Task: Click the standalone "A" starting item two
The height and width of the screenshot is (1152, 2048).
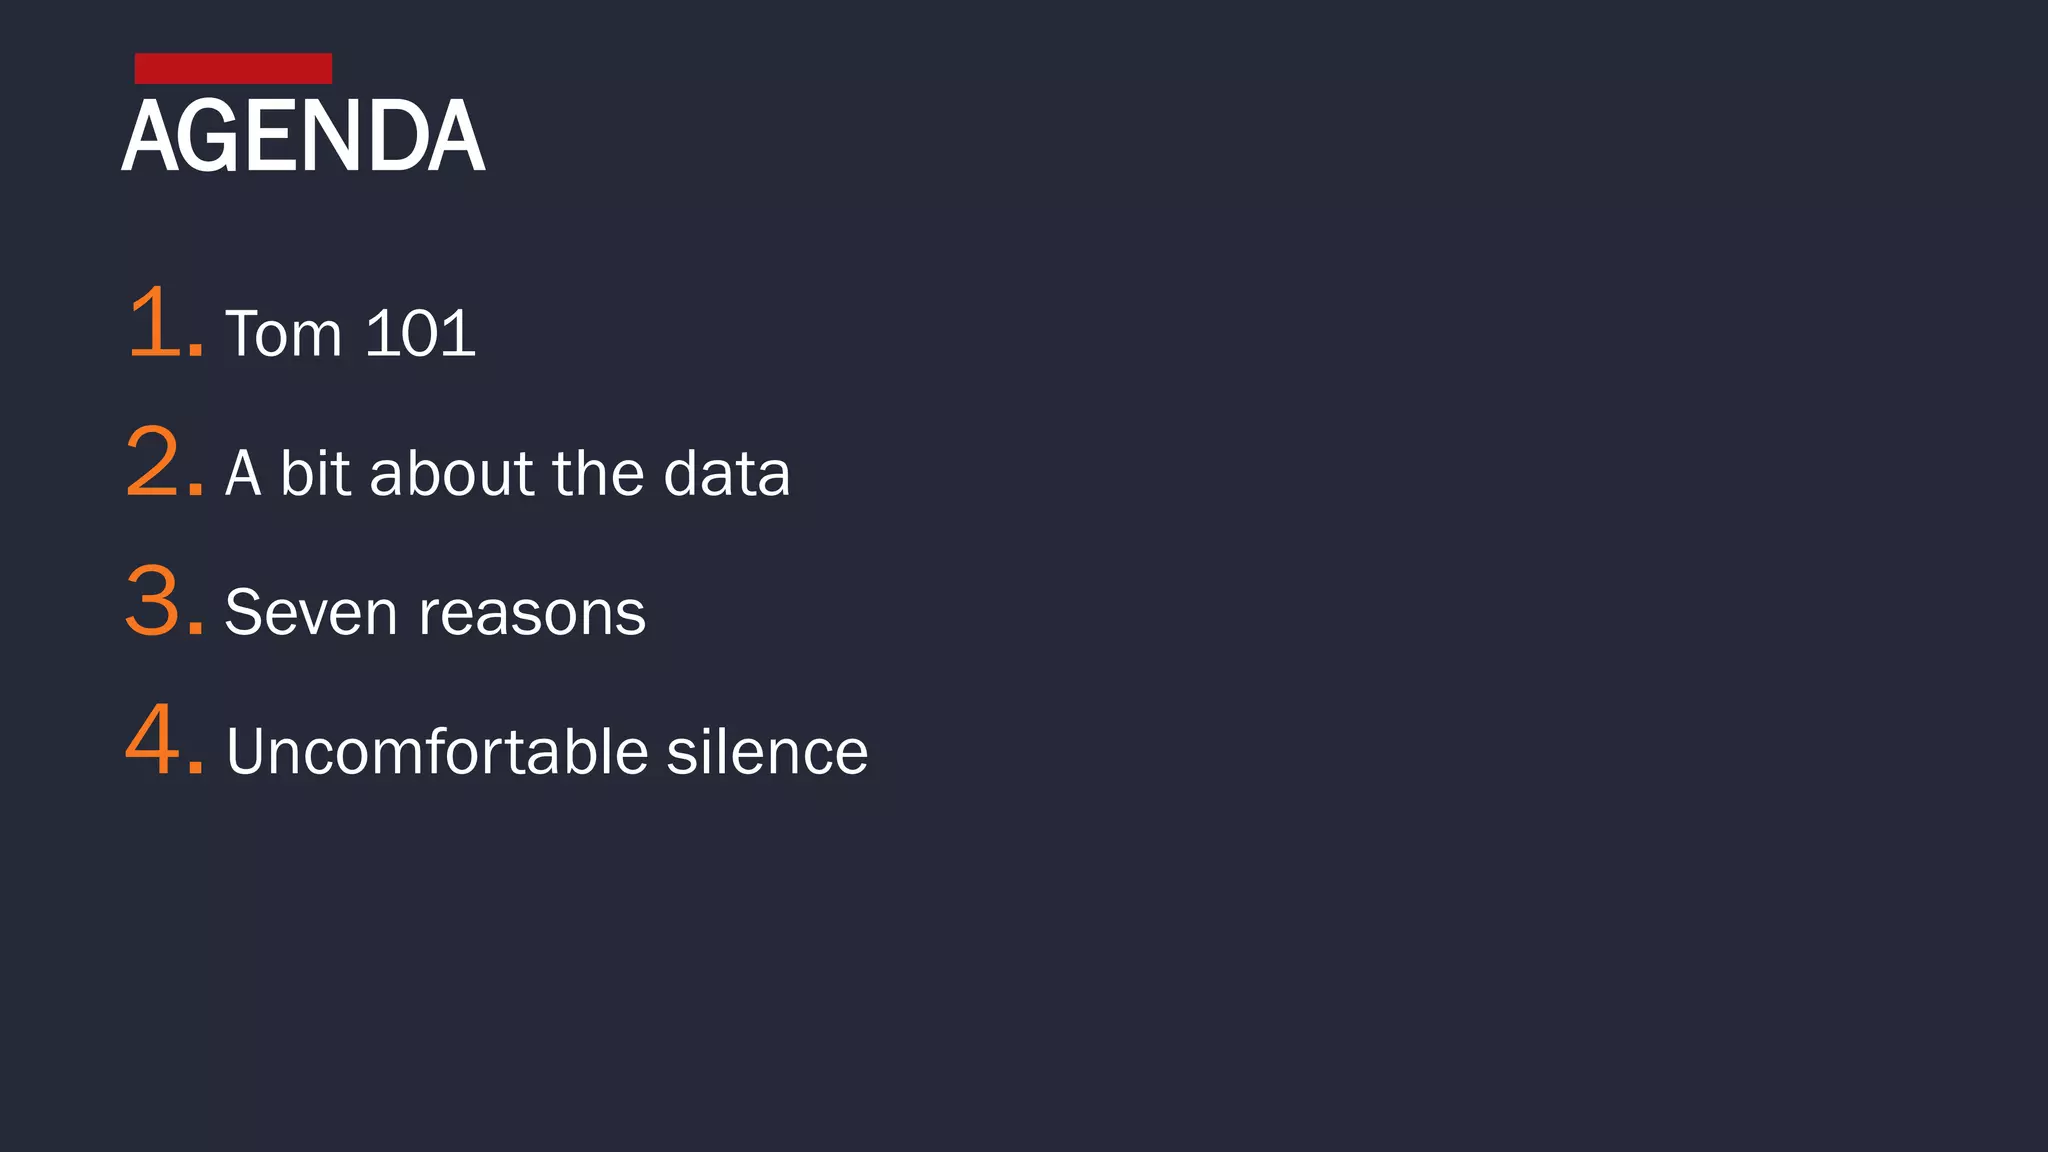Action: [x=243, y=473]
